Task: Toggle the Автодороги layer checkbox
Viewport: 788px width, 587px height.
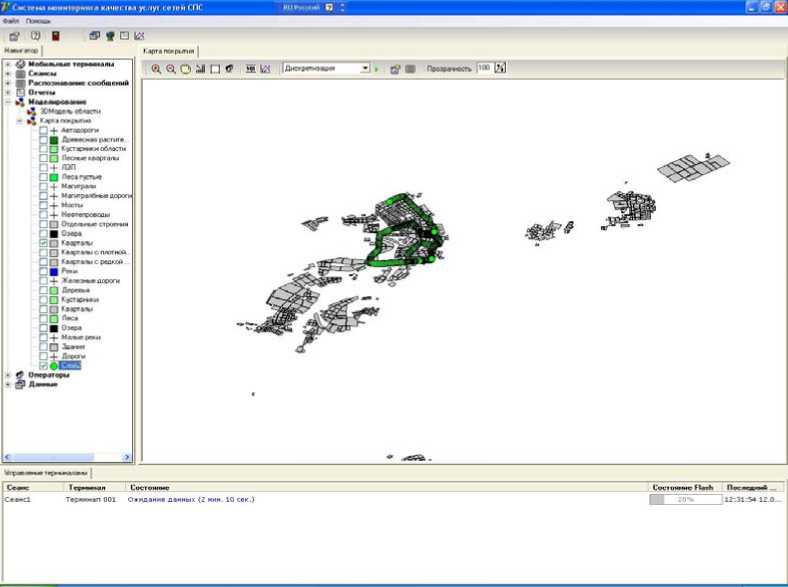Action: (x=44, y=130)
